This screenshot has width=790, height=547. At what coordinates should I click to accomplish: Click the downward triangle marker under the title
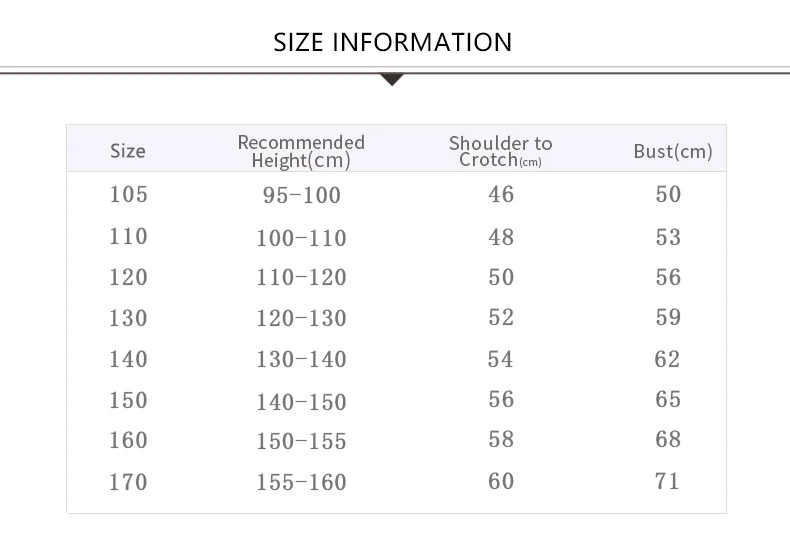point(392,79)
